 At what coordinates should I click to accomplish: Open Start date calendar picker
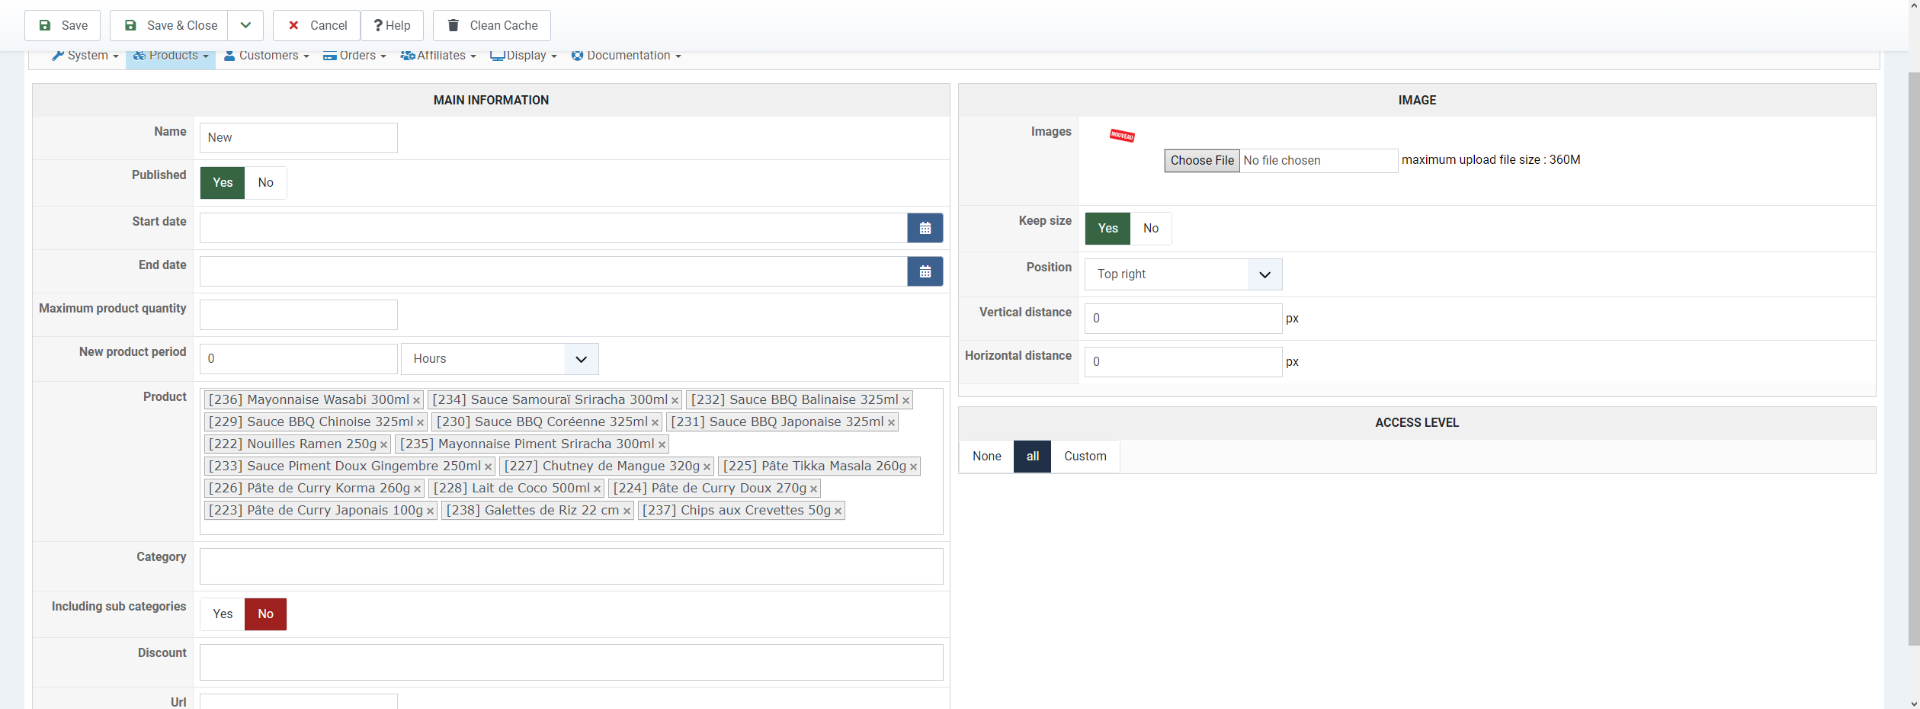(925, 228)
